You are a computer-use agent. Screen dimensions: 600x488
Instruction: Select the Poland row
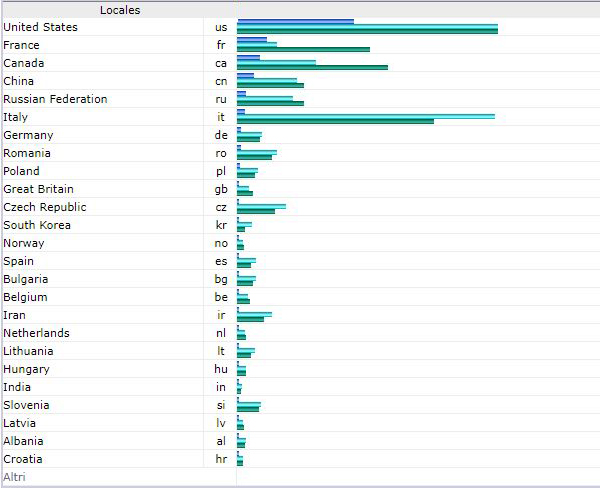tap(300, 171)
